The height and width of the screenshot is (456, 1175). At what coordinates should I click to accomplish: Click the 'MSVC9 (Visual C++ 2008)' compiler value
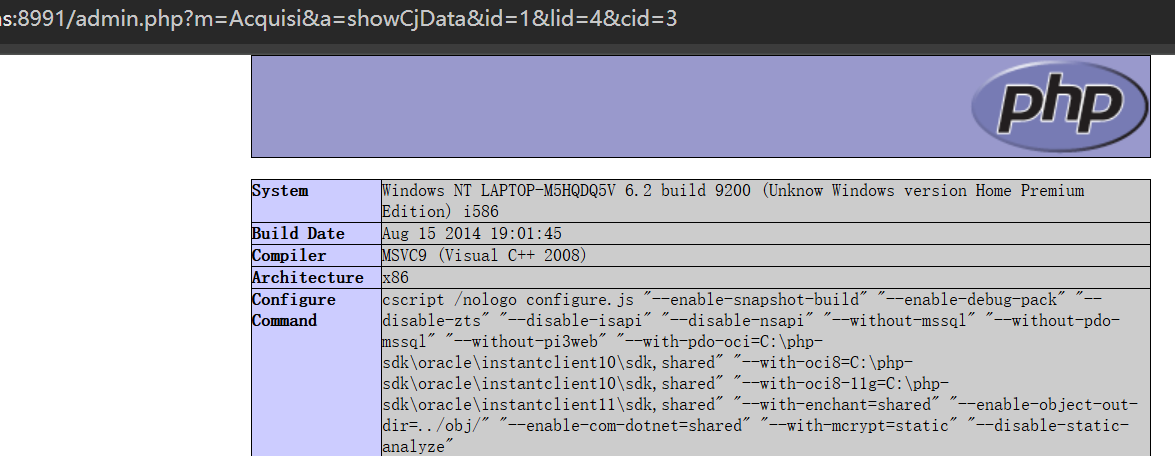click(484, 256)
